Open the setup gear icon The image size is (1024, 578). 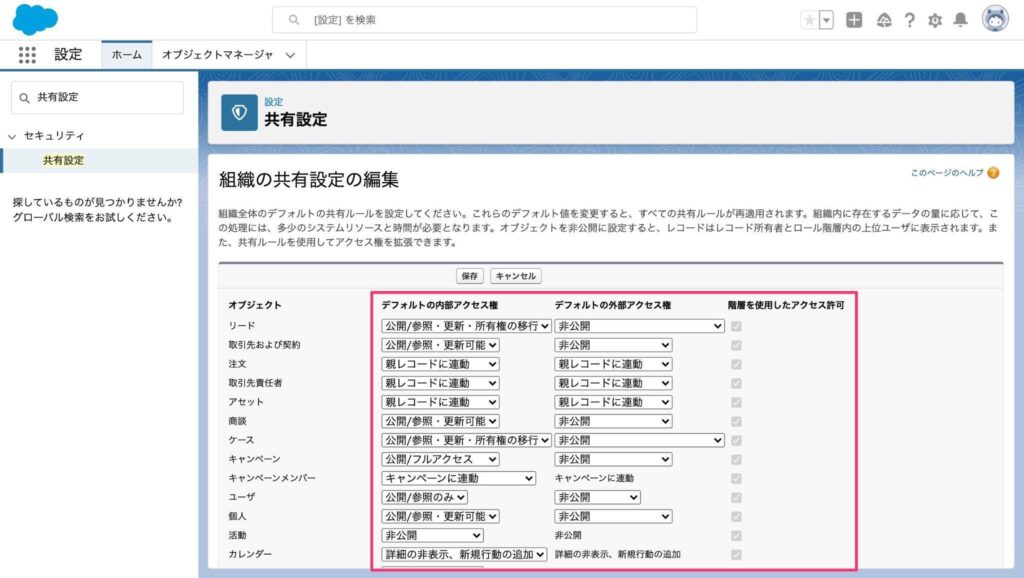tap(935, 20)
